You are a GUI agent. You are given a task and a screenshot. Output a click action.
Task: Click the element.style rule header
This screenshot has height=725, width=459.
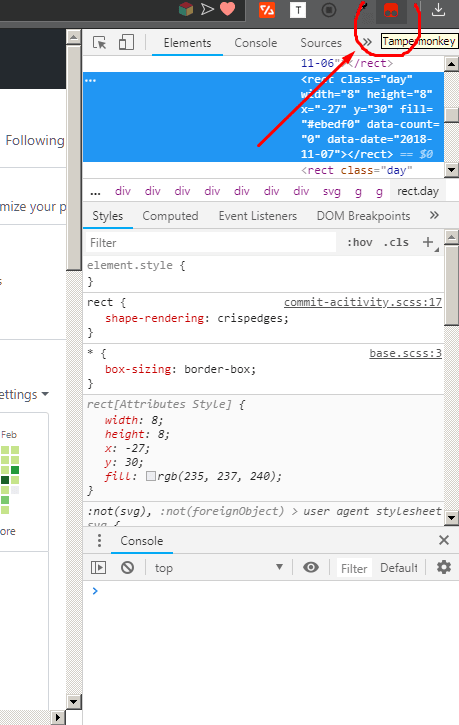[x=136, y=265]
